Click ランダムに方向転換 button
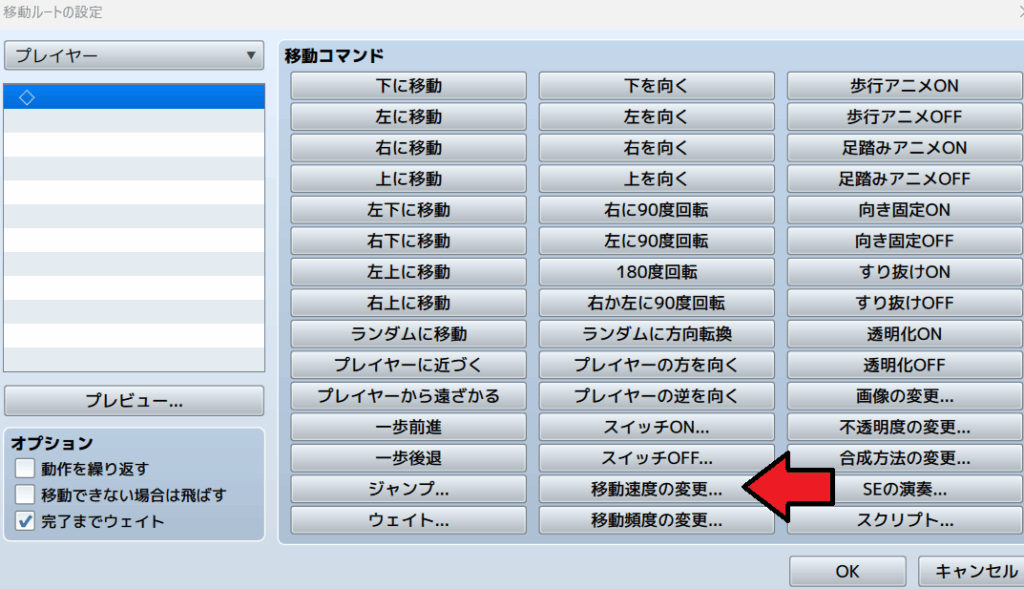This screenshot has height=589, width=1024. coord(657,334)
